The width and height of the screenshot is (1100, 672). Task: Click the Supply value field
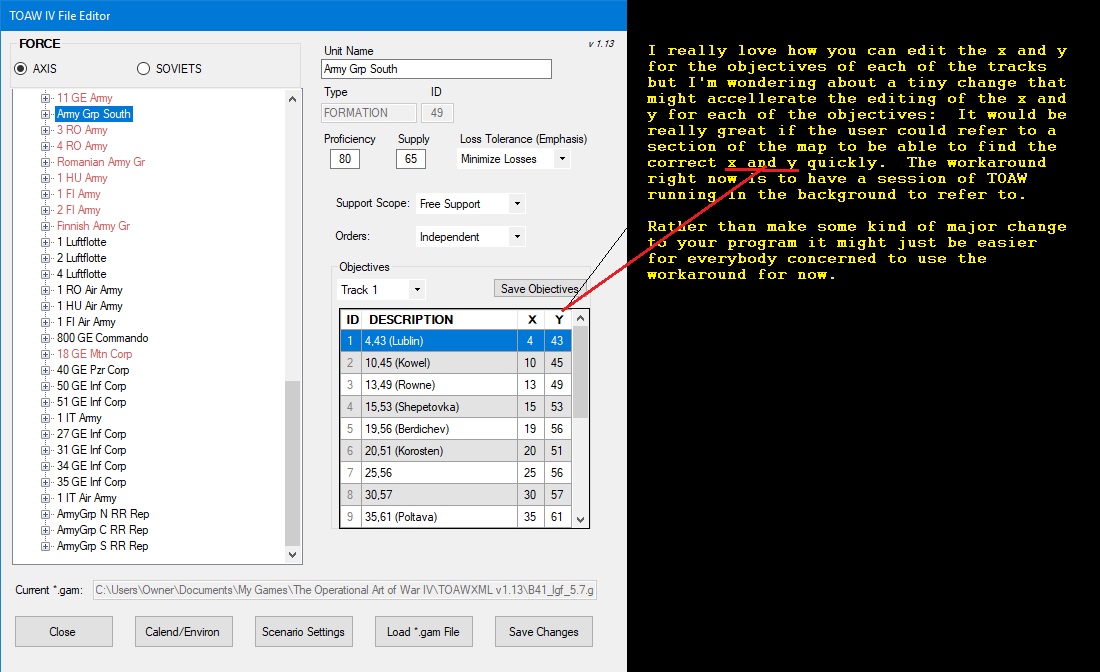click(x=411, y=159)
